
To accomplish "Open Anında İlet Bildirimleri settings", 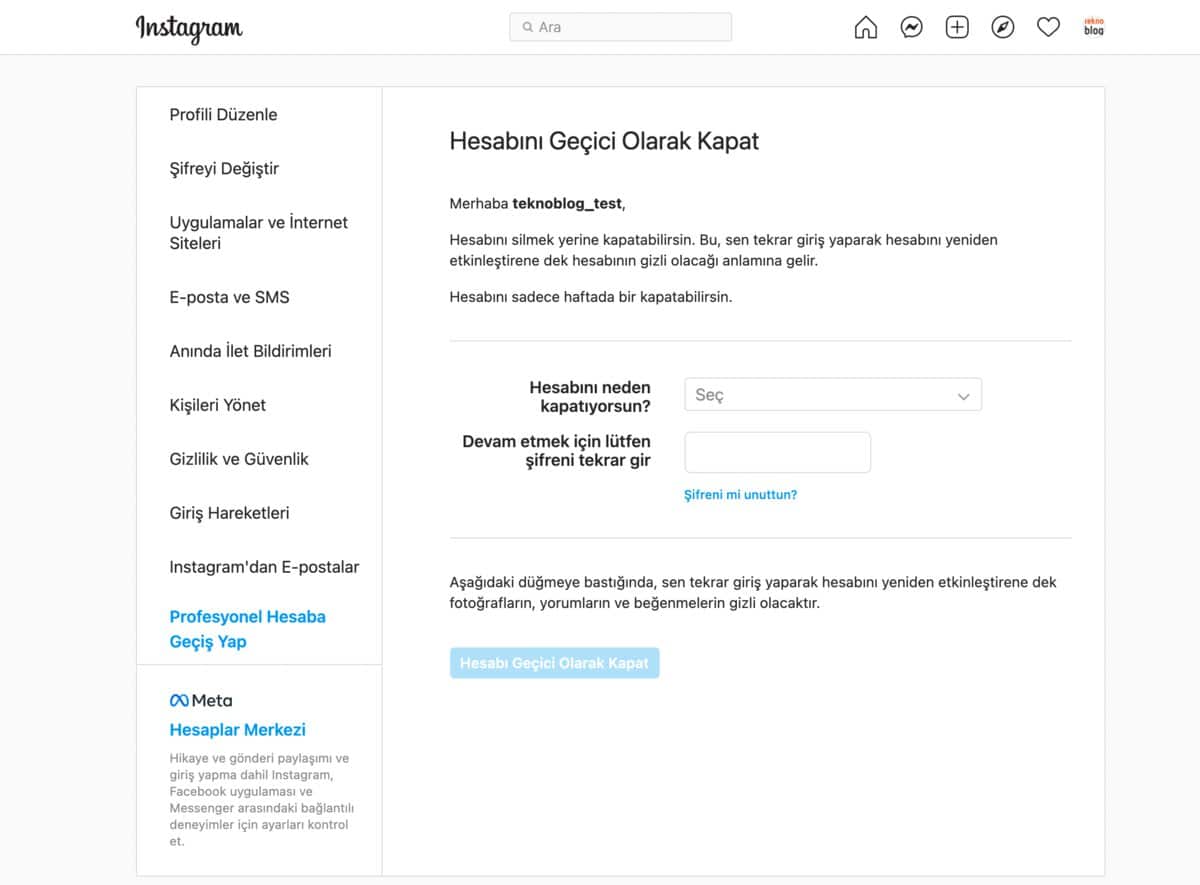I will click(250, 351).
